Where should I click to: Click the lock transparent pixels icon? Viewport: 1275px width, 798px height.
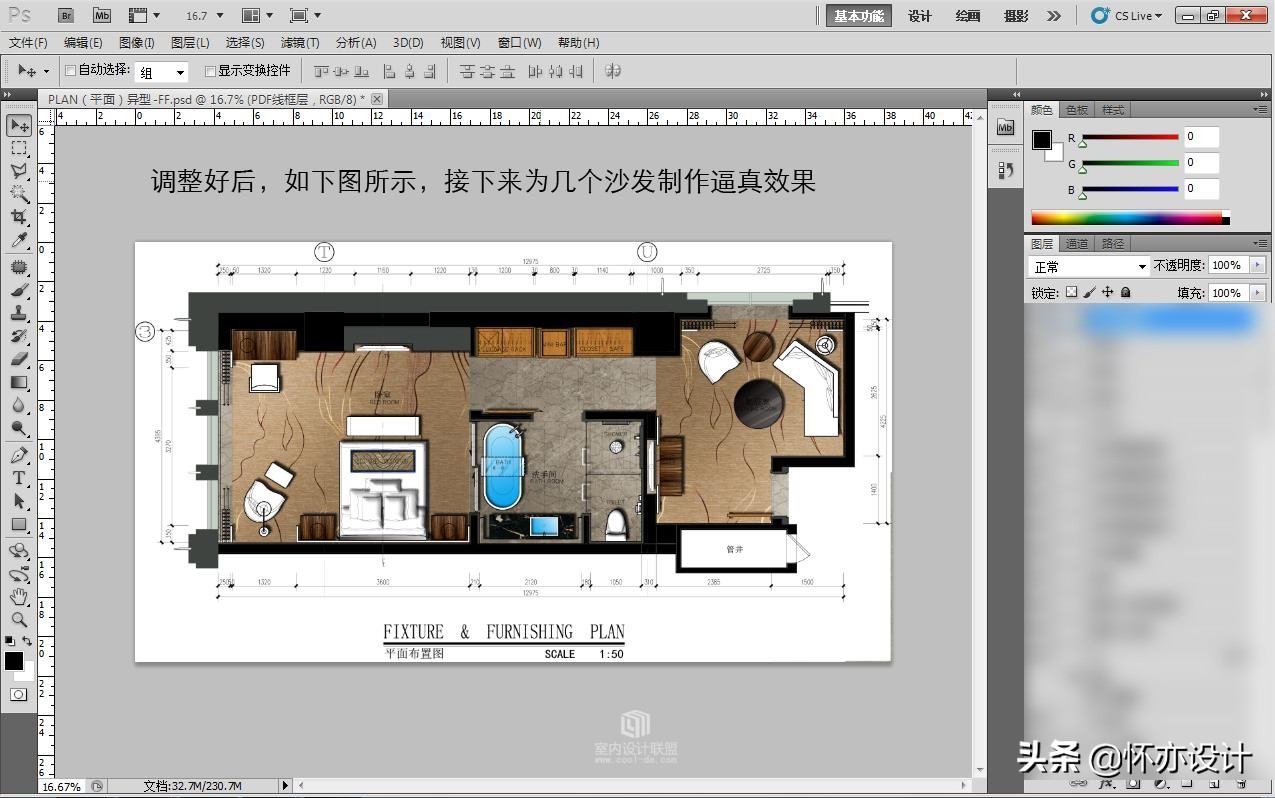[1071, 291]
